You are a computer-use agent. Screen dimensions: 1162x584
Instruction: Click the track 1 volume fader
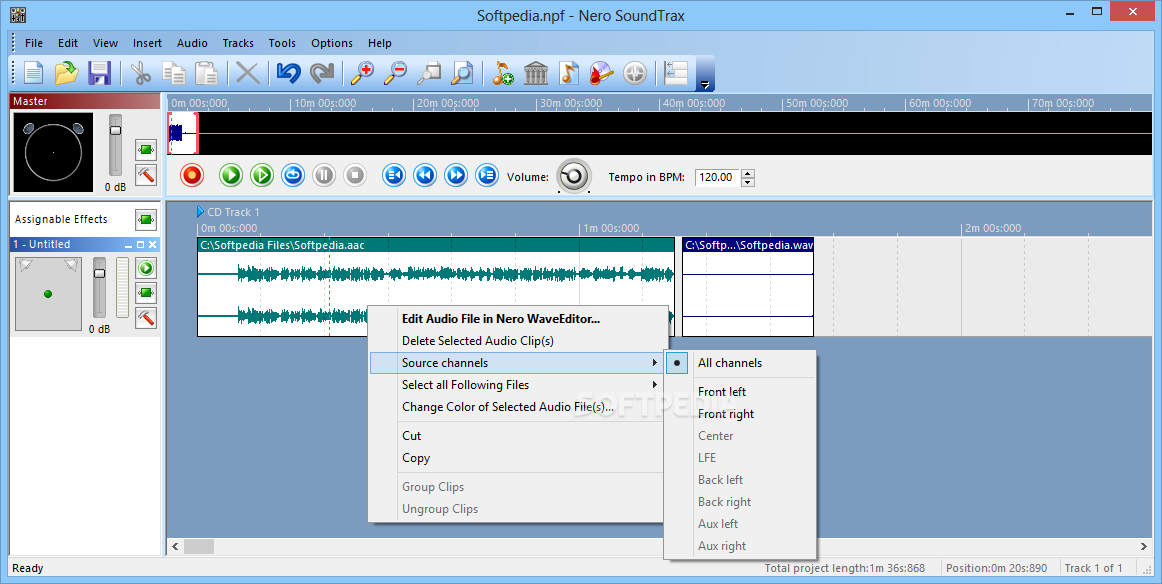[x=99, y=273]
